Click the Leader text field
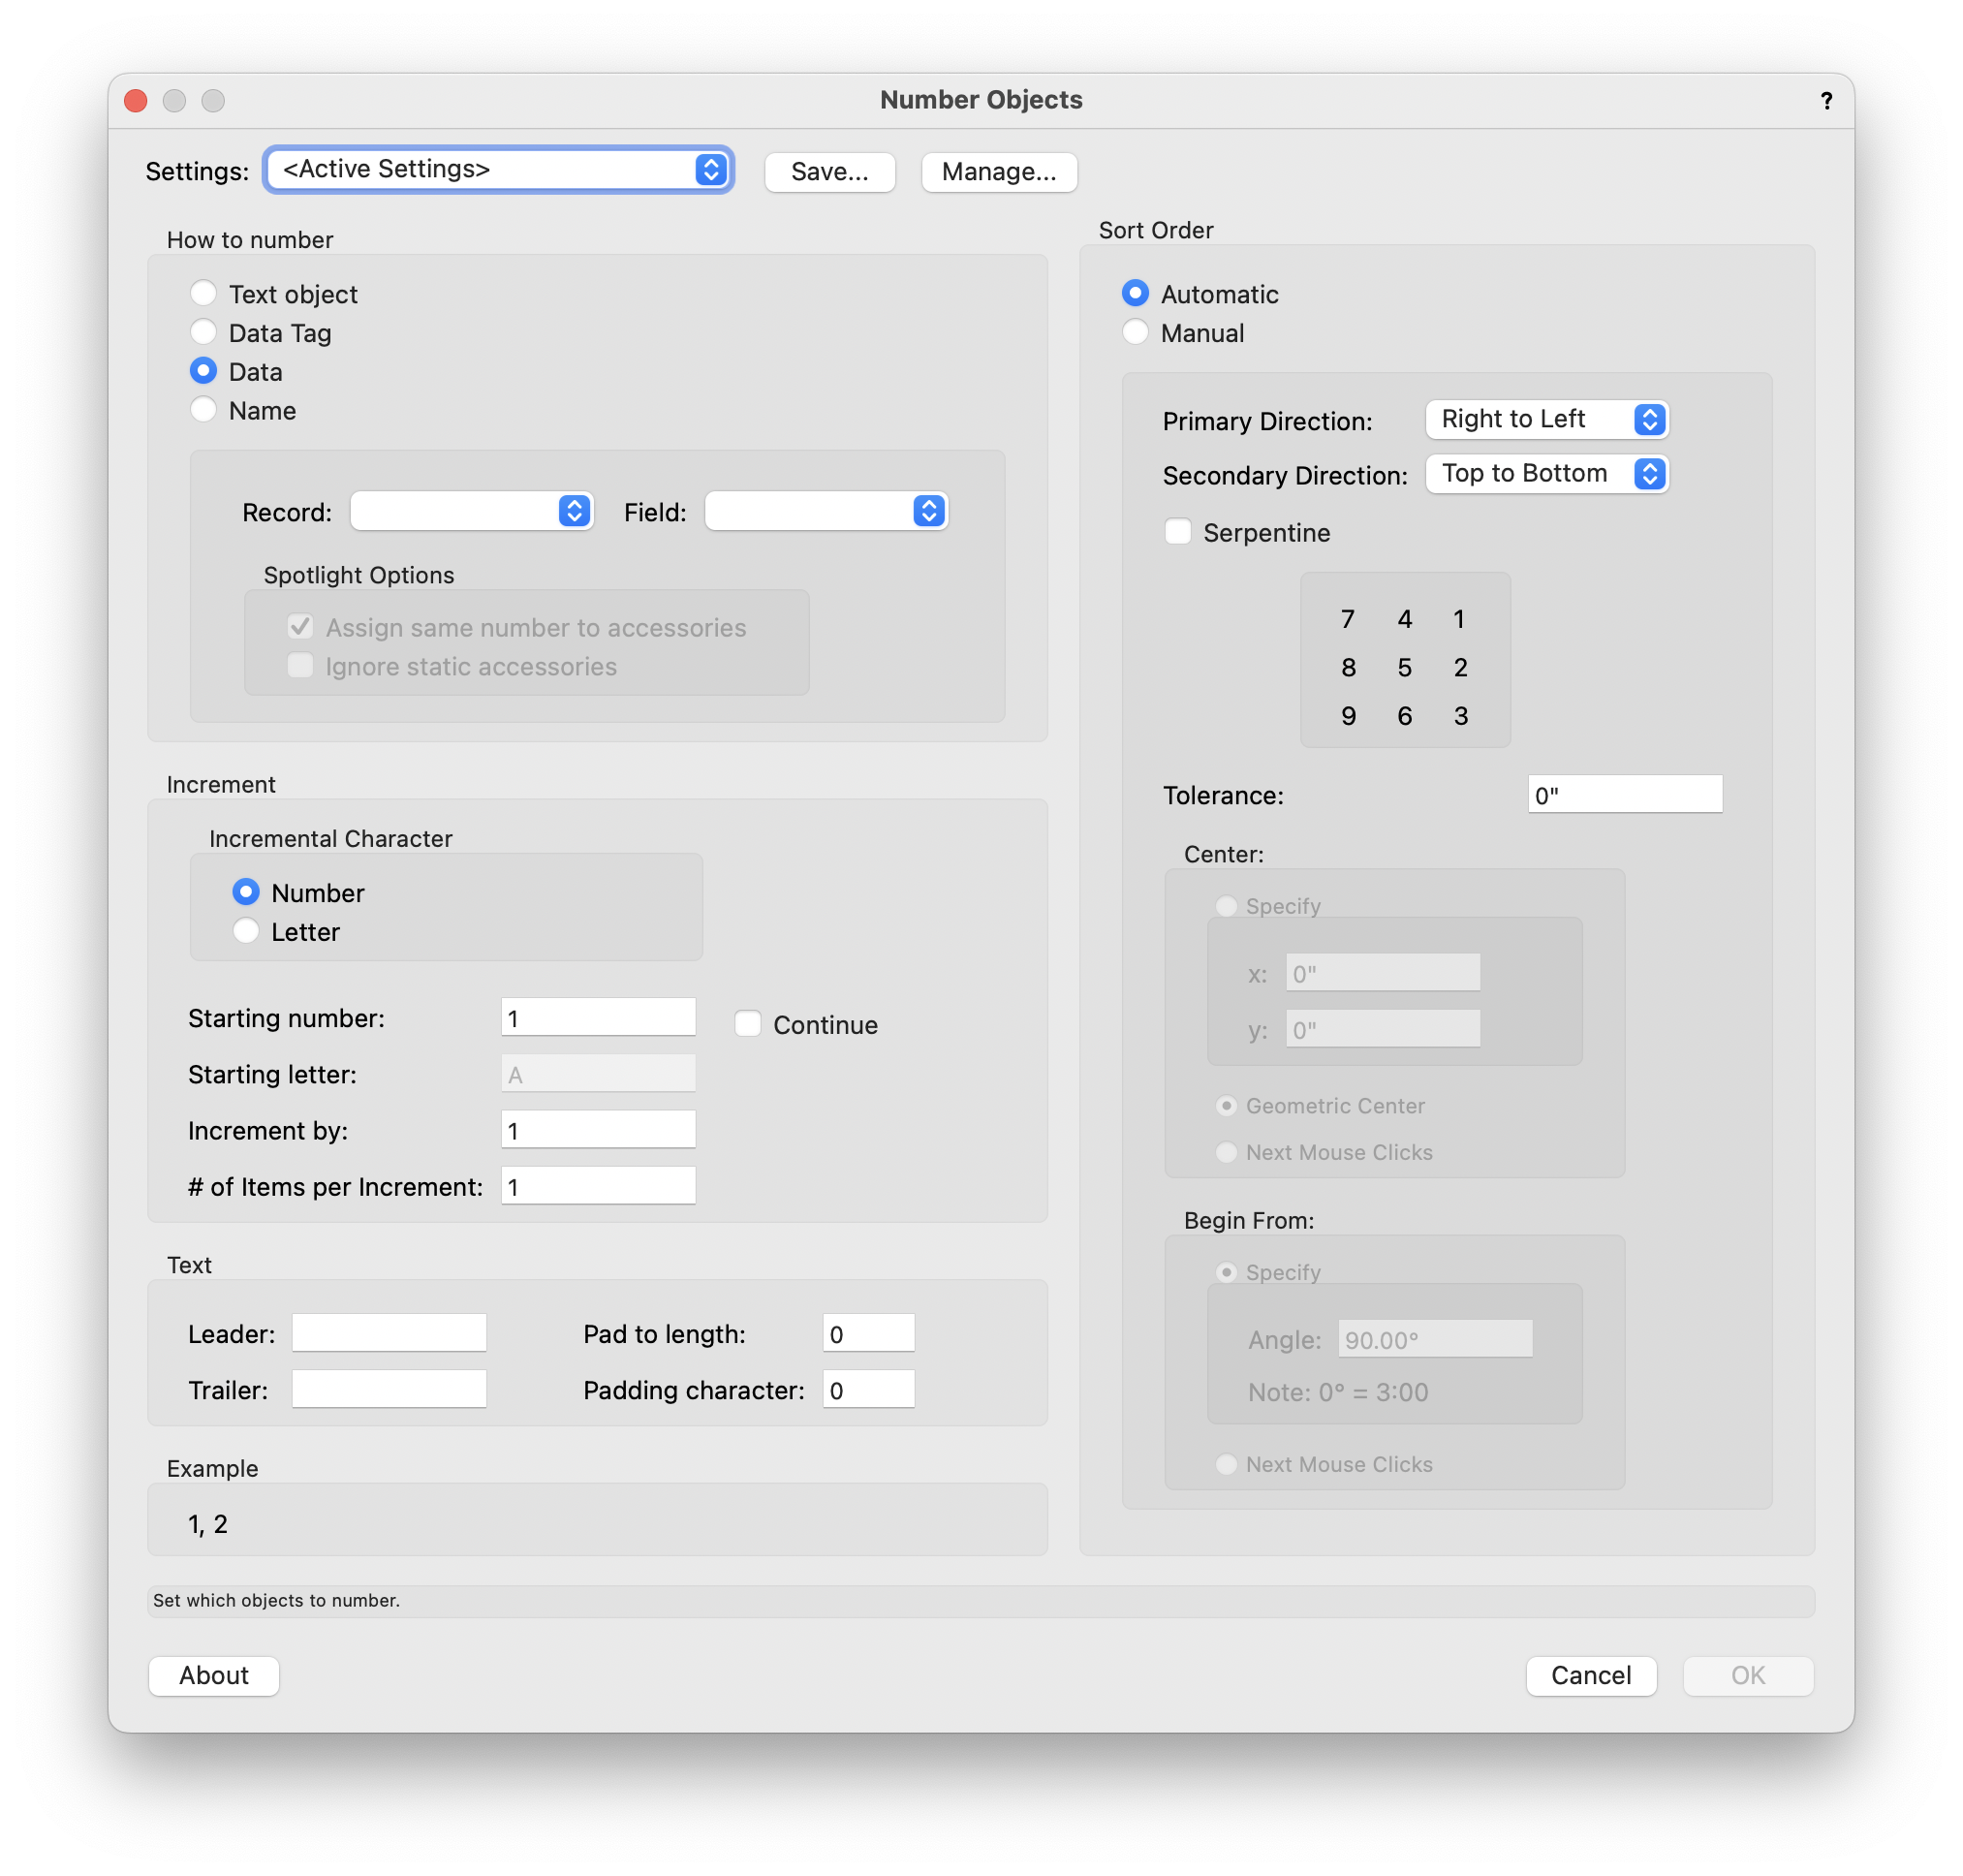 pos(389,1334)
